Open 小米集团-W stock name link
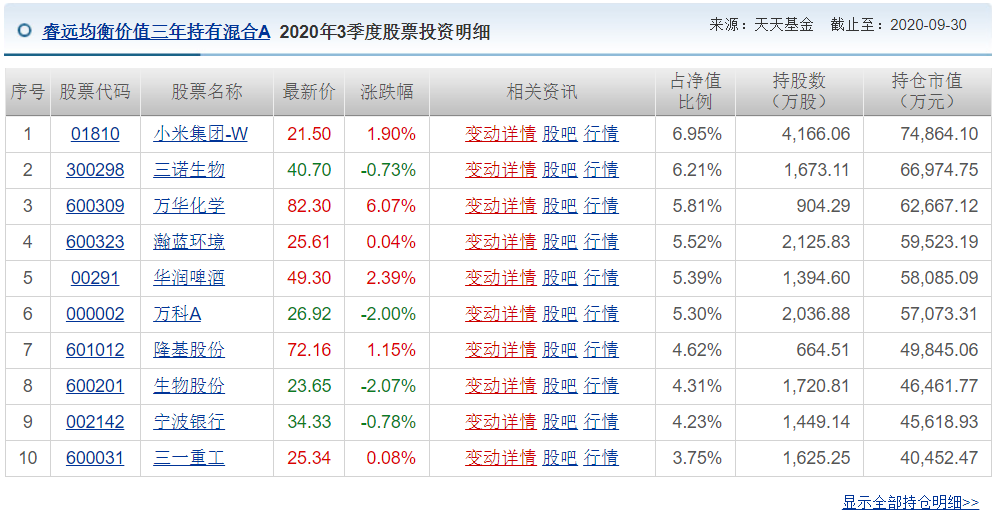This screenshot has height=525, width=995. point(200,134)
